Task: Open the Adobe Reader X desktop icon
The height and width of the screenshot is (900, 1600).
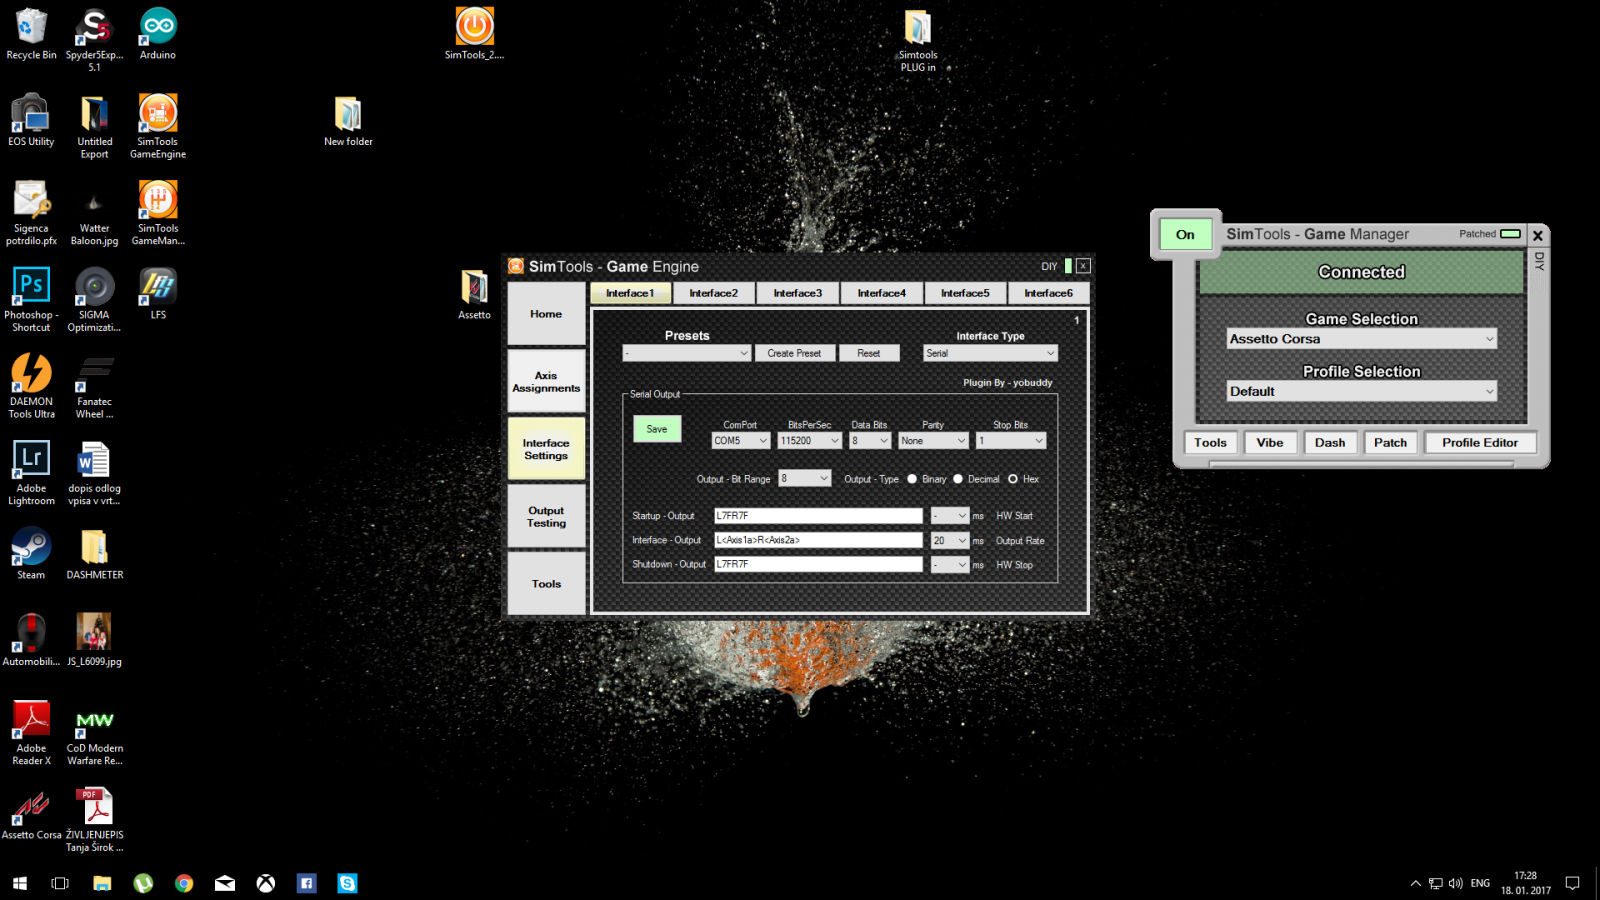Action: 31,734
